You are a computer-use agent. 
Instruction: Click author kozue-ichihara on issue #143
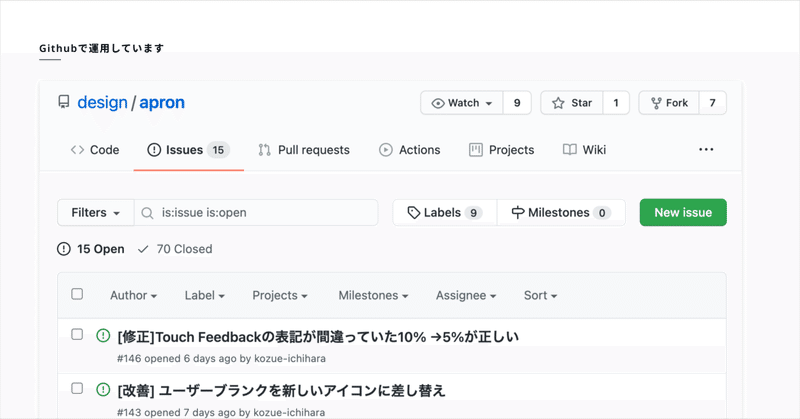point(289,412)
